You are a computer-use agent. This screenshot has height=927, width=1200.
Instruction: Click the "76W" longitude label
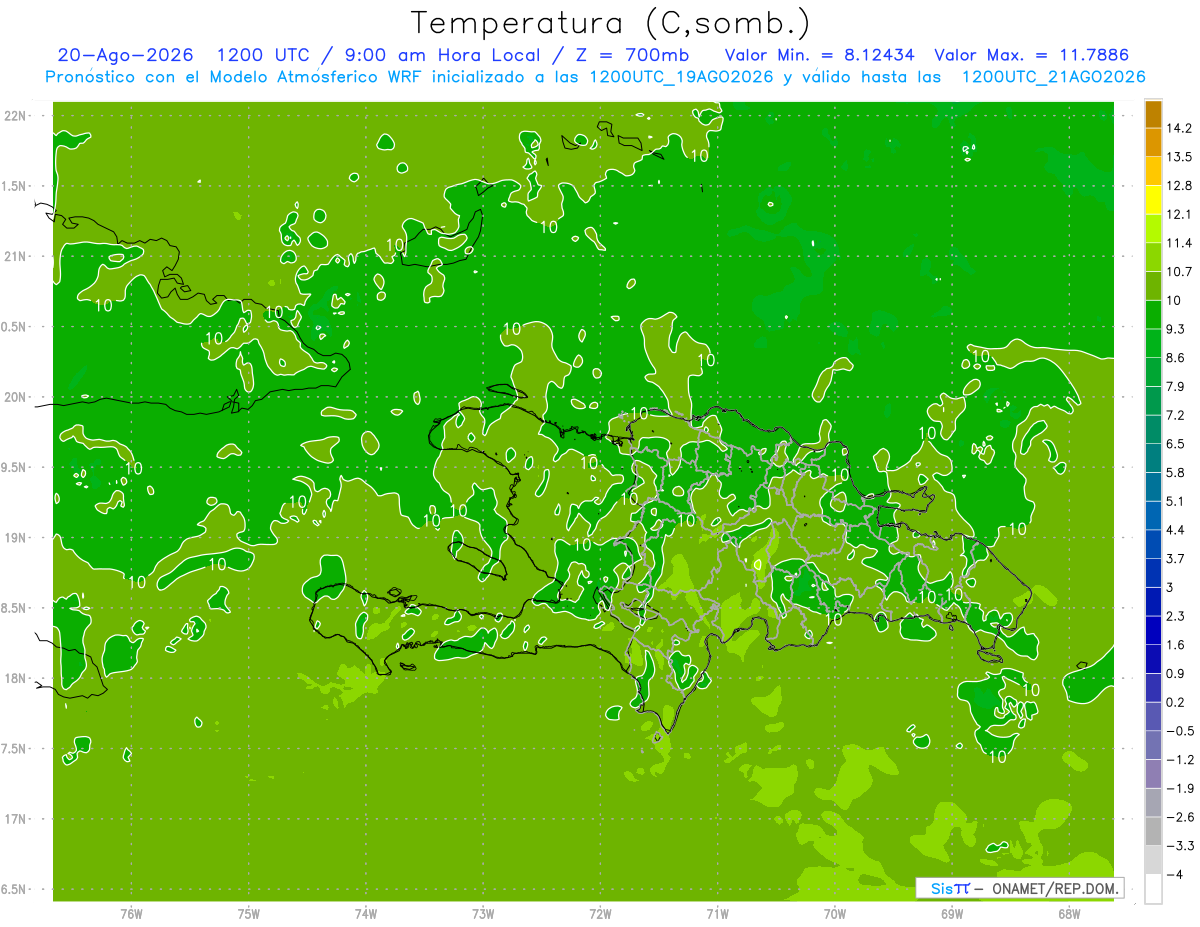point(131,914)
